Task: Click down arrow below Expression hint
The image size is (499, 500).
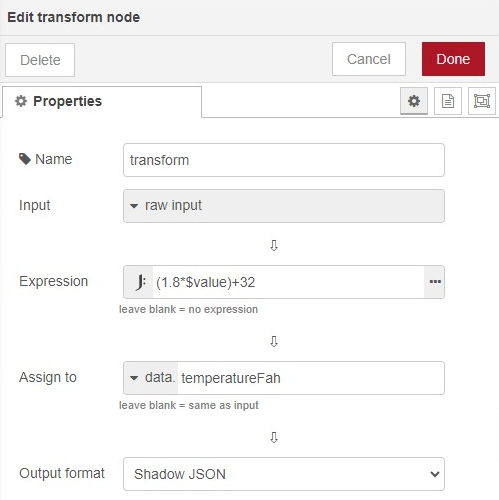Action: click(274, 341)
